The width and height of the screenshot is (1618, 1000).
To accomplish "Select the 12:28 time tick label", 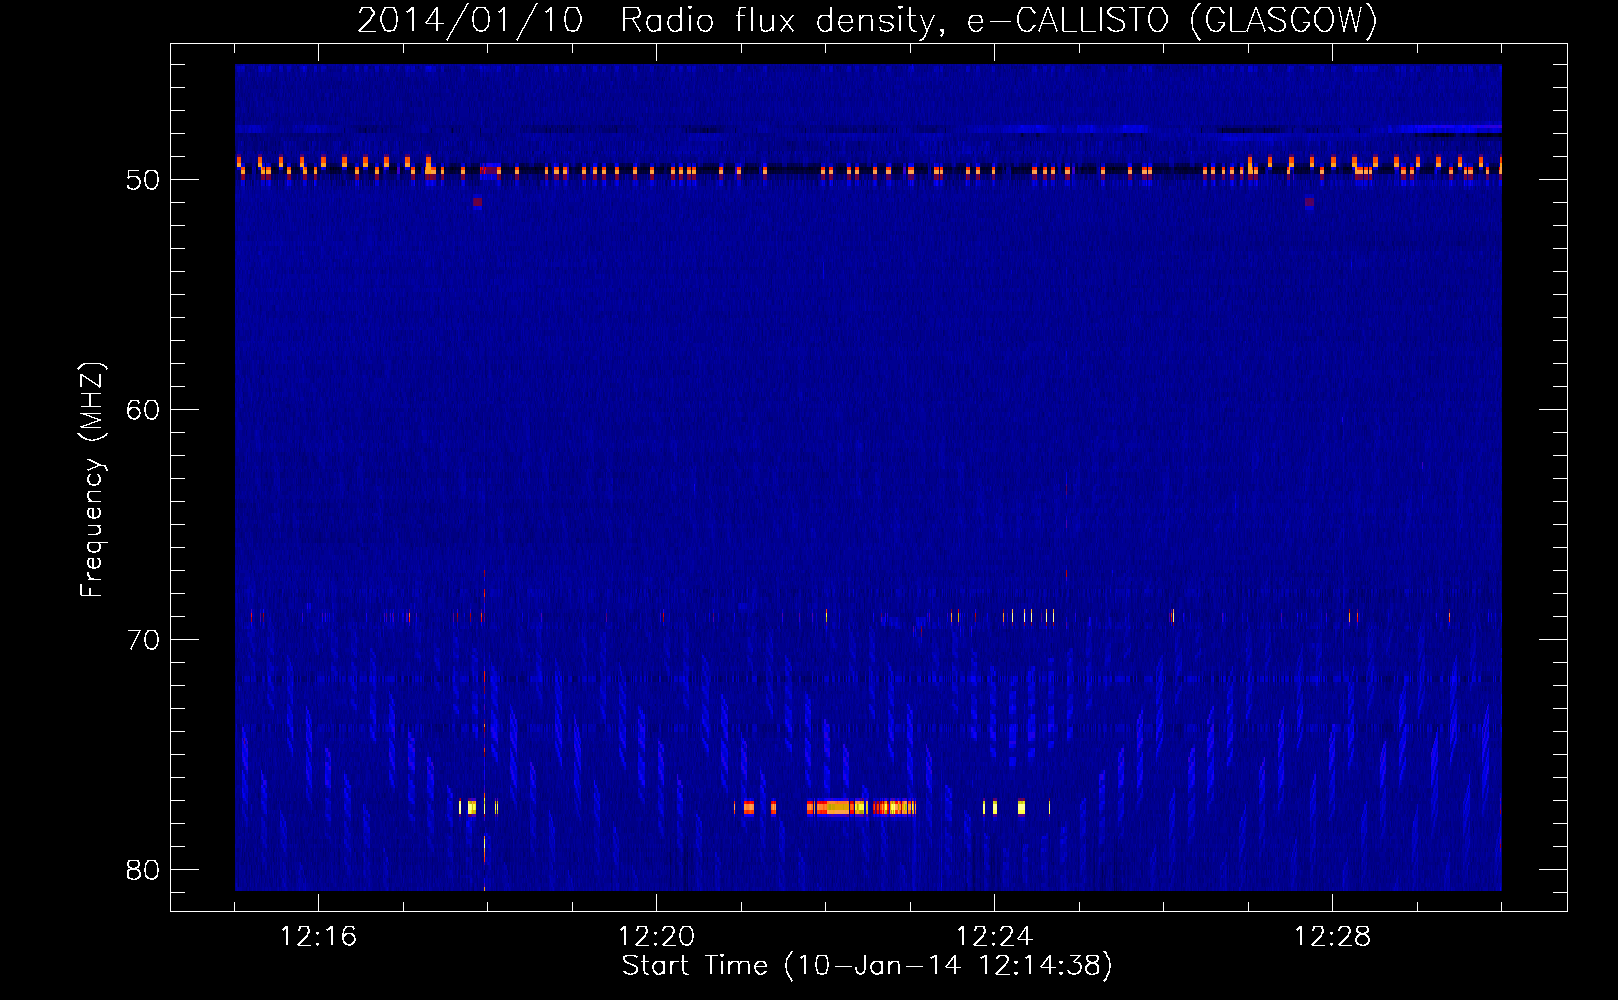I will 1332,936.
